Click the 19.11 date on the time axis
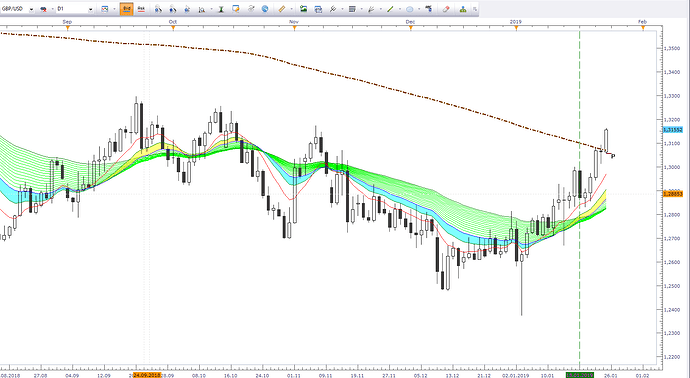690x378 pixels. (357, 375)
